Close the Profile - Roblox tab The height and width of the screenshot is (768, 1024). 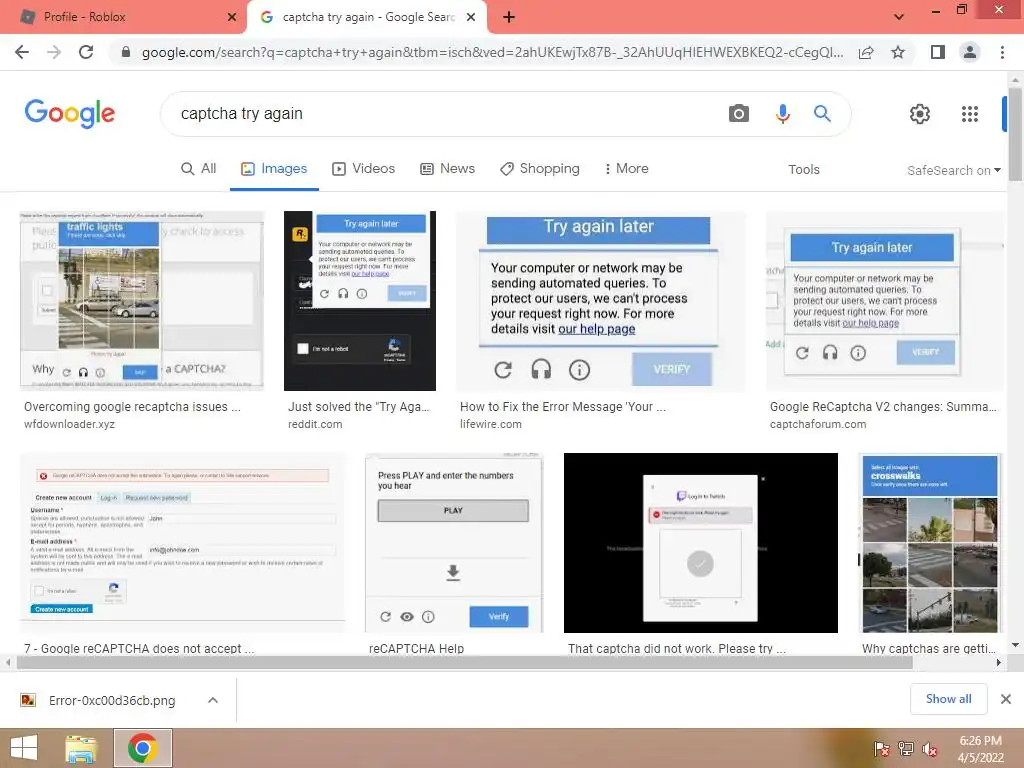[x=232, y=17]
